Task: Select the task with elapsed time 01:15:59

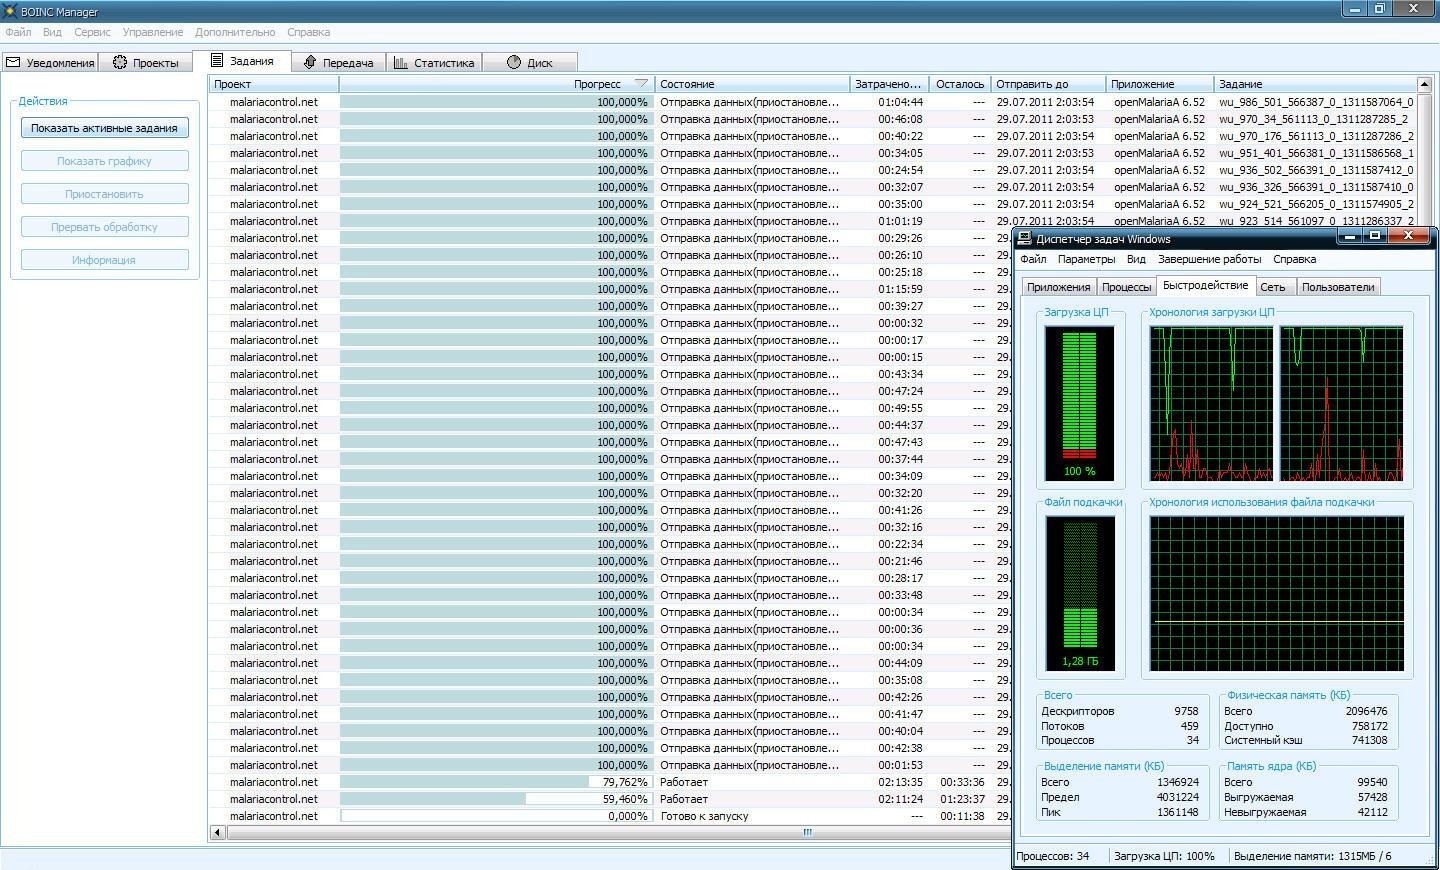Action: click(610, 289)
